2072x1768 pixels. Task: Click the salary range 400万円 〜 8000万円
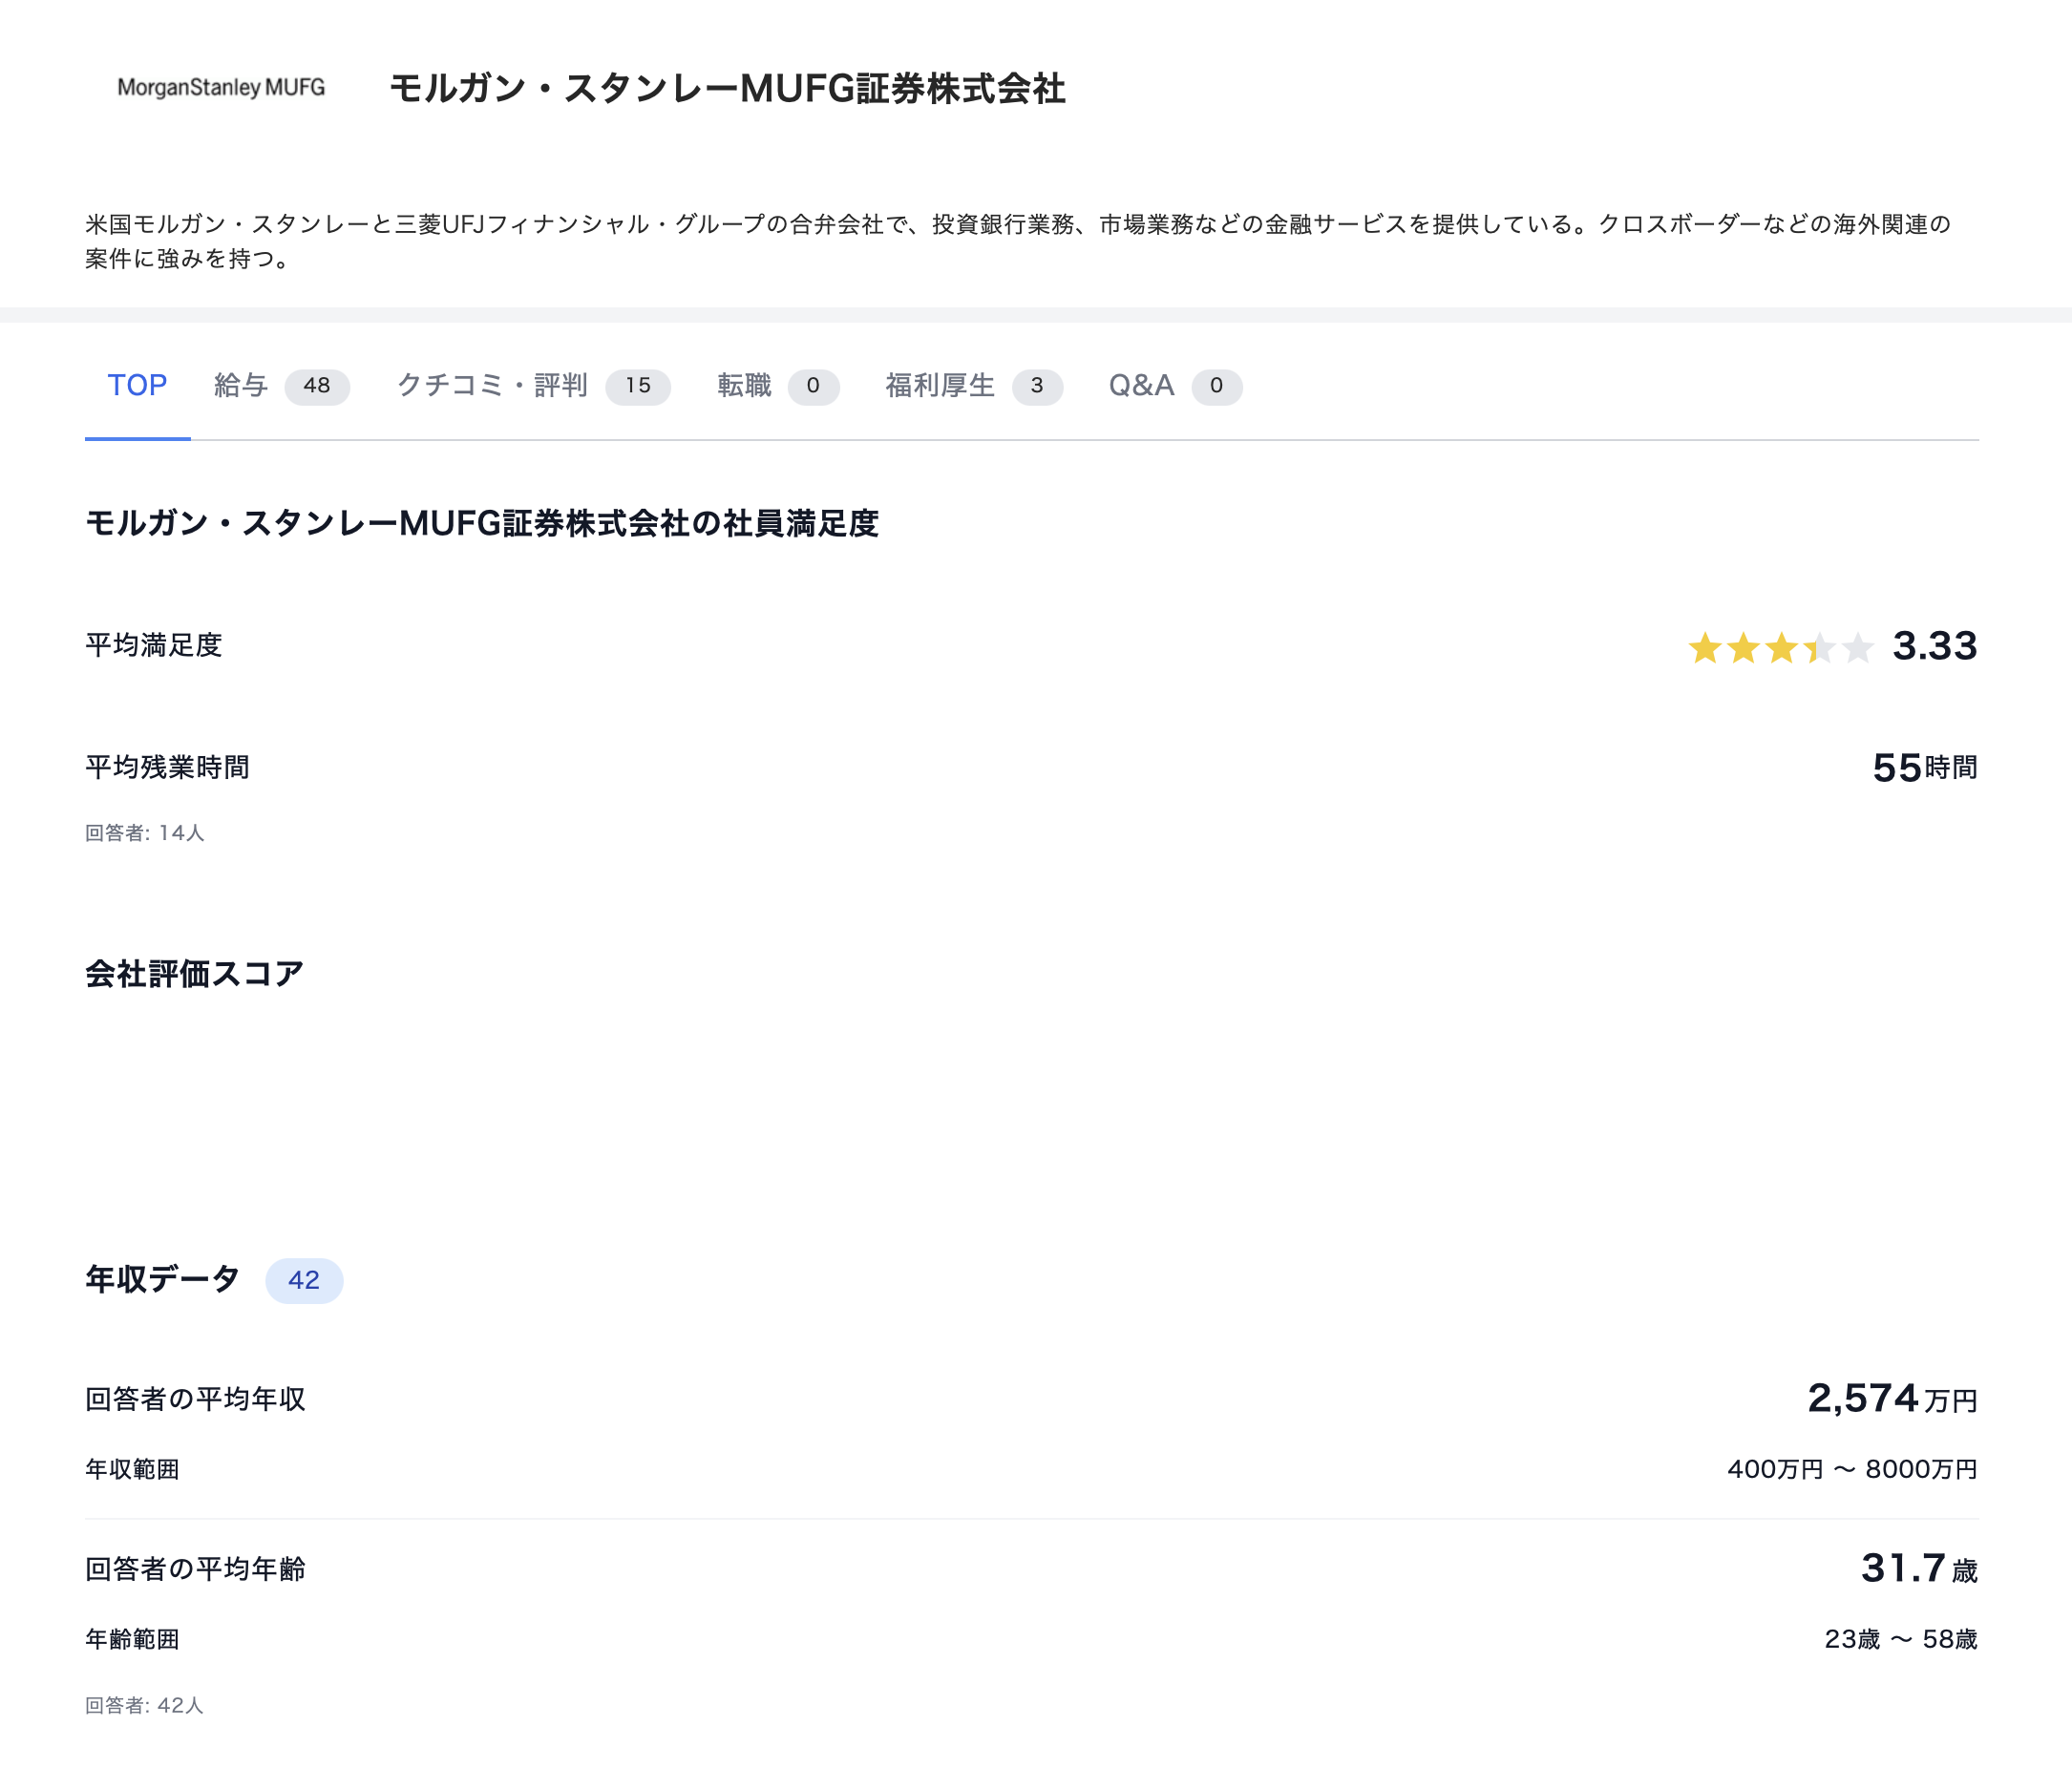pos(1852,1470)
